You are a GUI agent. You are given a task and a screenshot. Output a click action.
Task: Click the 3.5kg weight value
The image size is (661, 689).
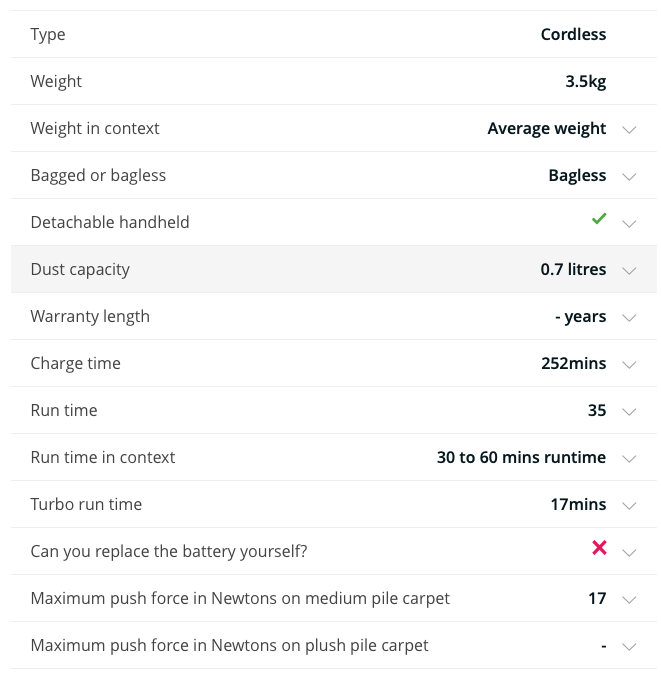point(585,82)
